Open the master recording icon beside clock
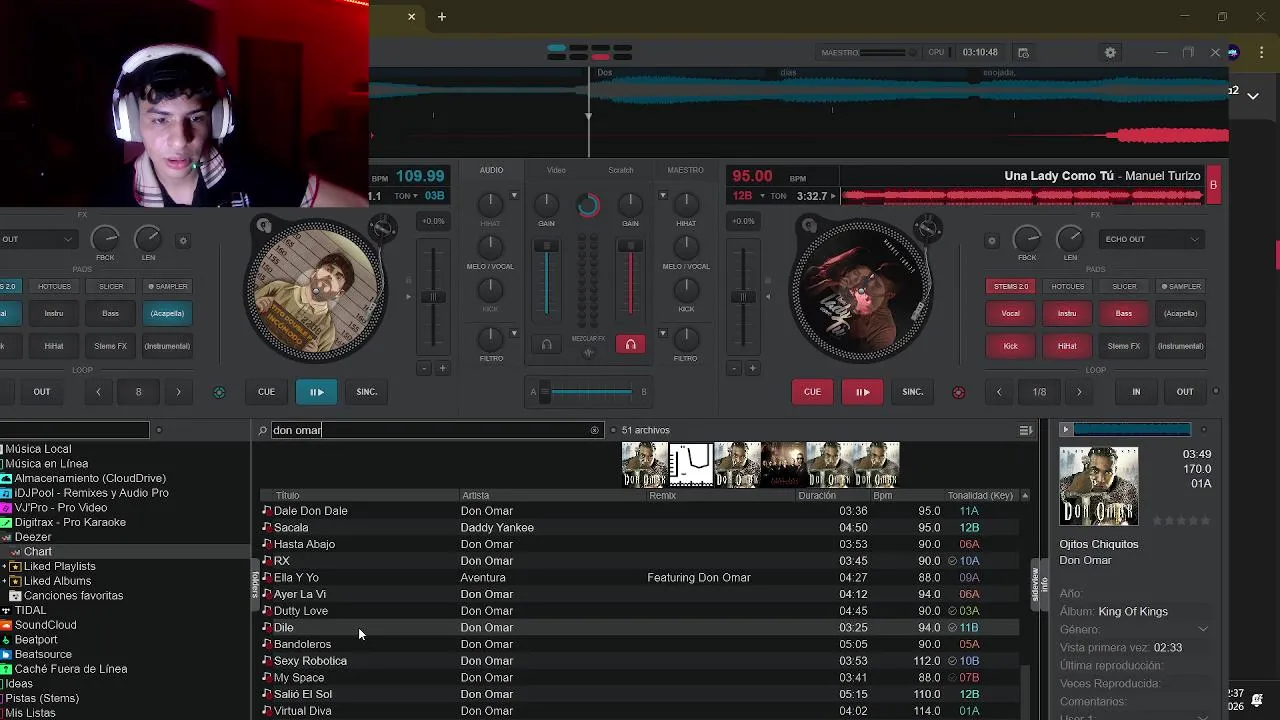1280x720 pixels. tap(1023, 53)
